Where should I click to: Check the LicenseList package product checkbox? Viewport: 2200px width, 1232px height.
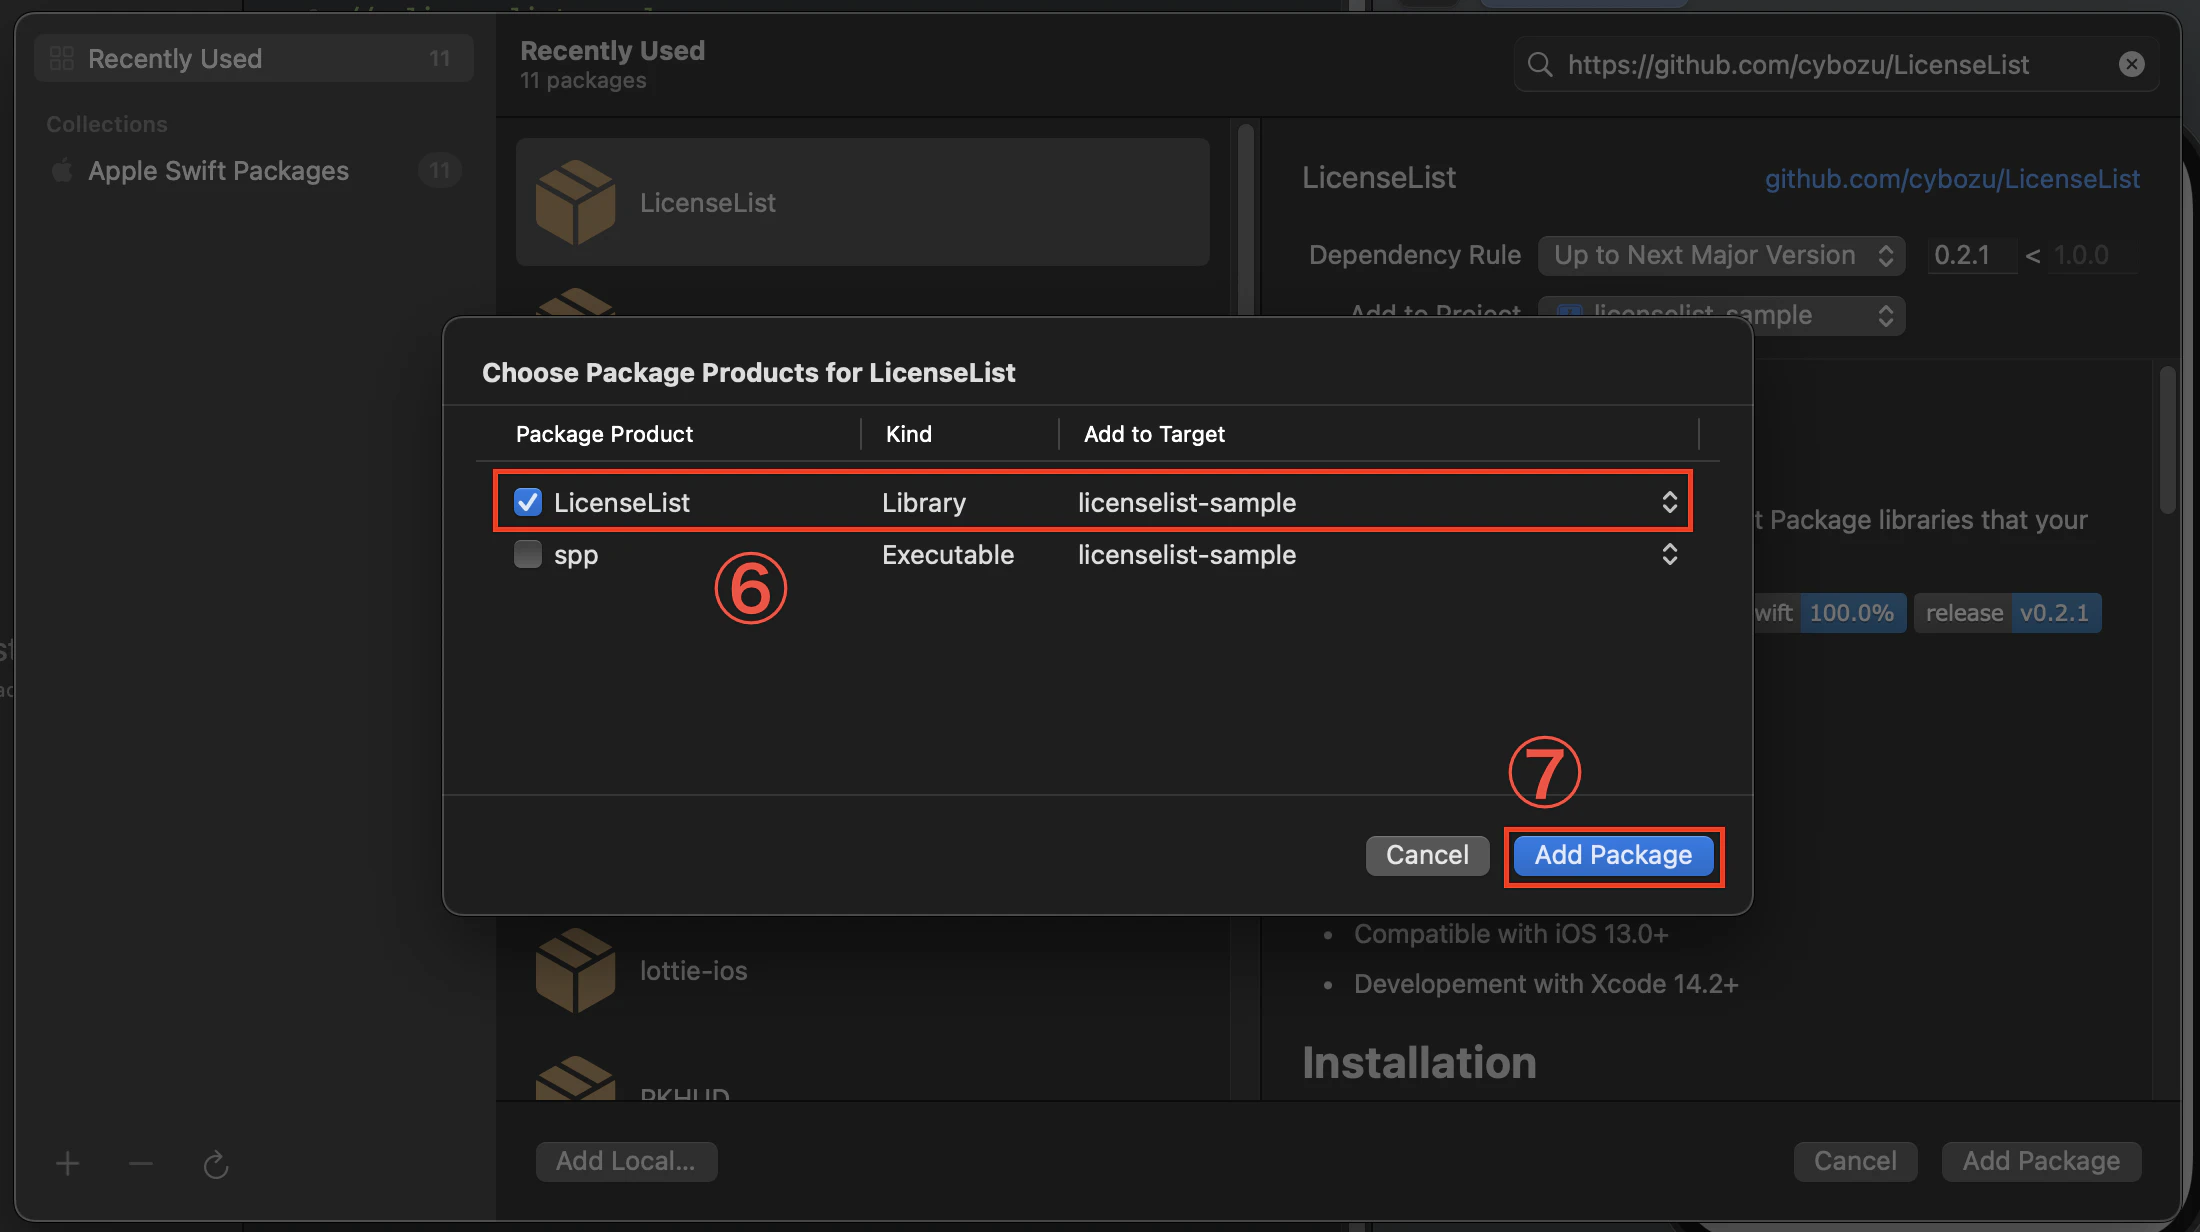pos(527,502)
